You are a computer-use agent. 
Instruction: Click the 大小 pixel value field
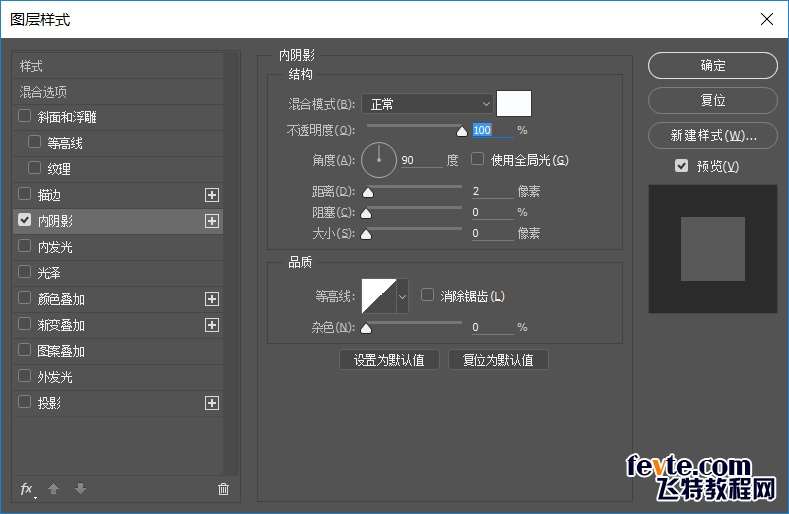click(x=492, y=233)
